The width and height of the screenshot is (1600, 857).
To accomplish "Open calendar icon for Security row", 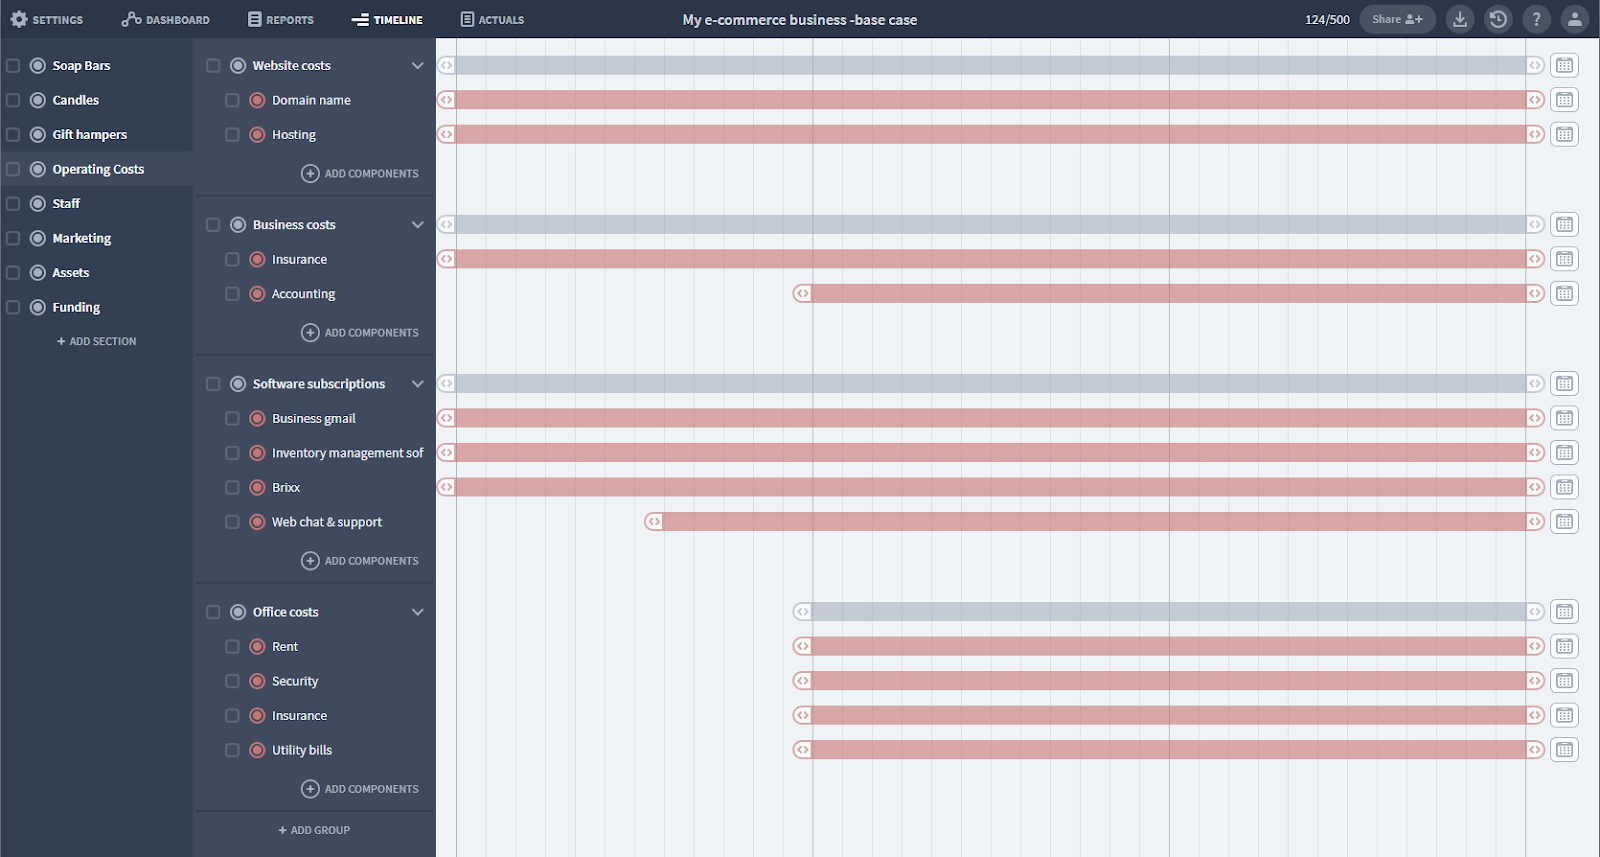I will coord(1564,680).
